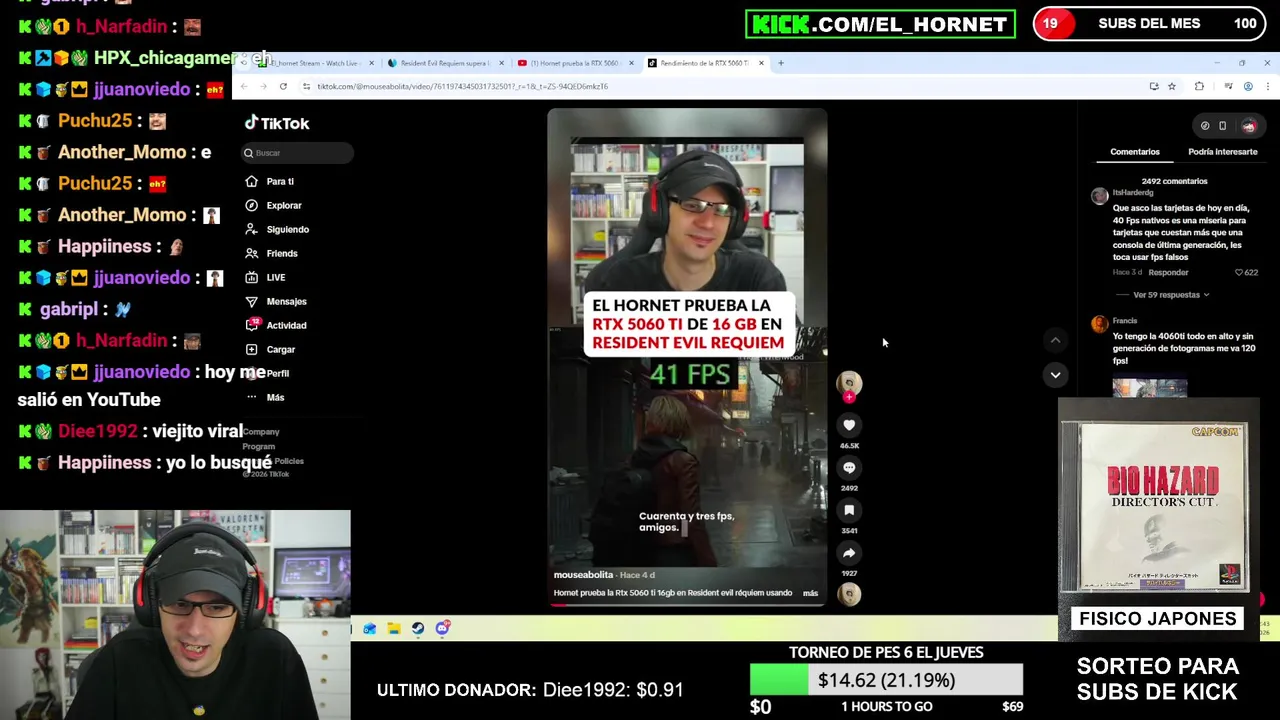Open the Actividad notifications item
This screenshot has width=1280, height=720.
coord(286,326)
